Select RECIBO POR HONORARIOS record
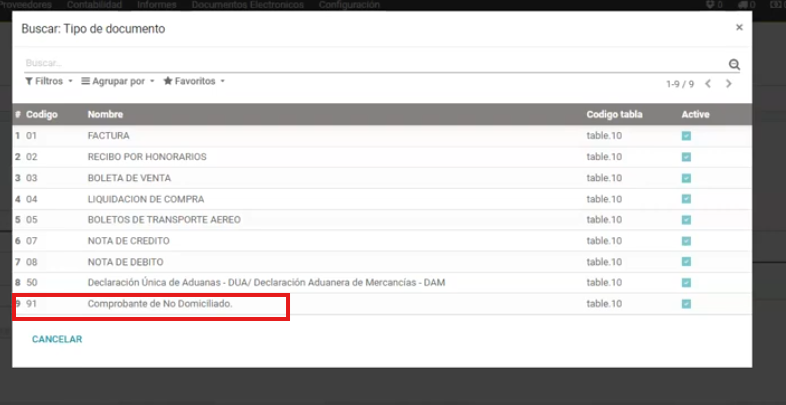786x405 pixels. point(147,157)
